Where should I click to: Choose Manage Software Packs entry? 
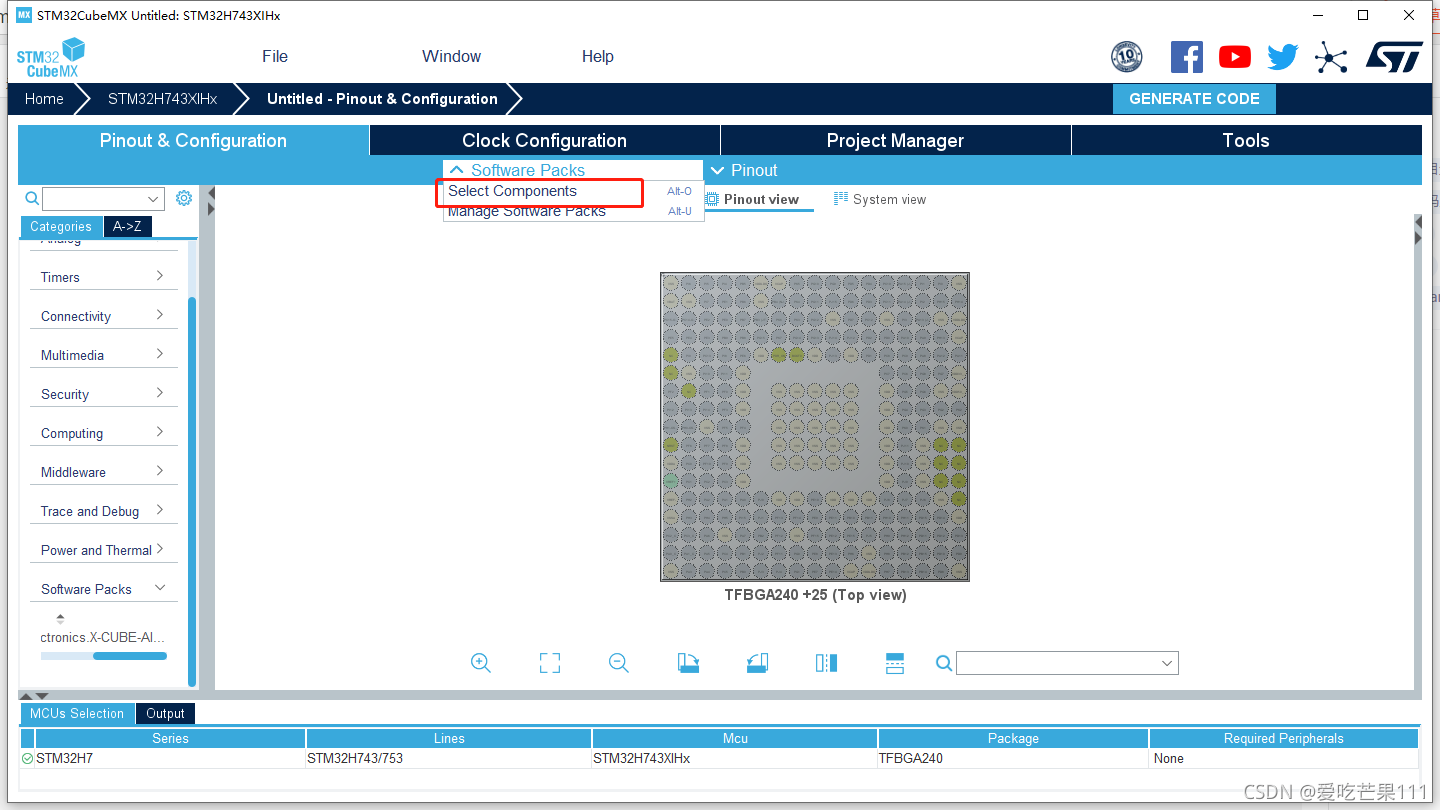pos(573,211)
